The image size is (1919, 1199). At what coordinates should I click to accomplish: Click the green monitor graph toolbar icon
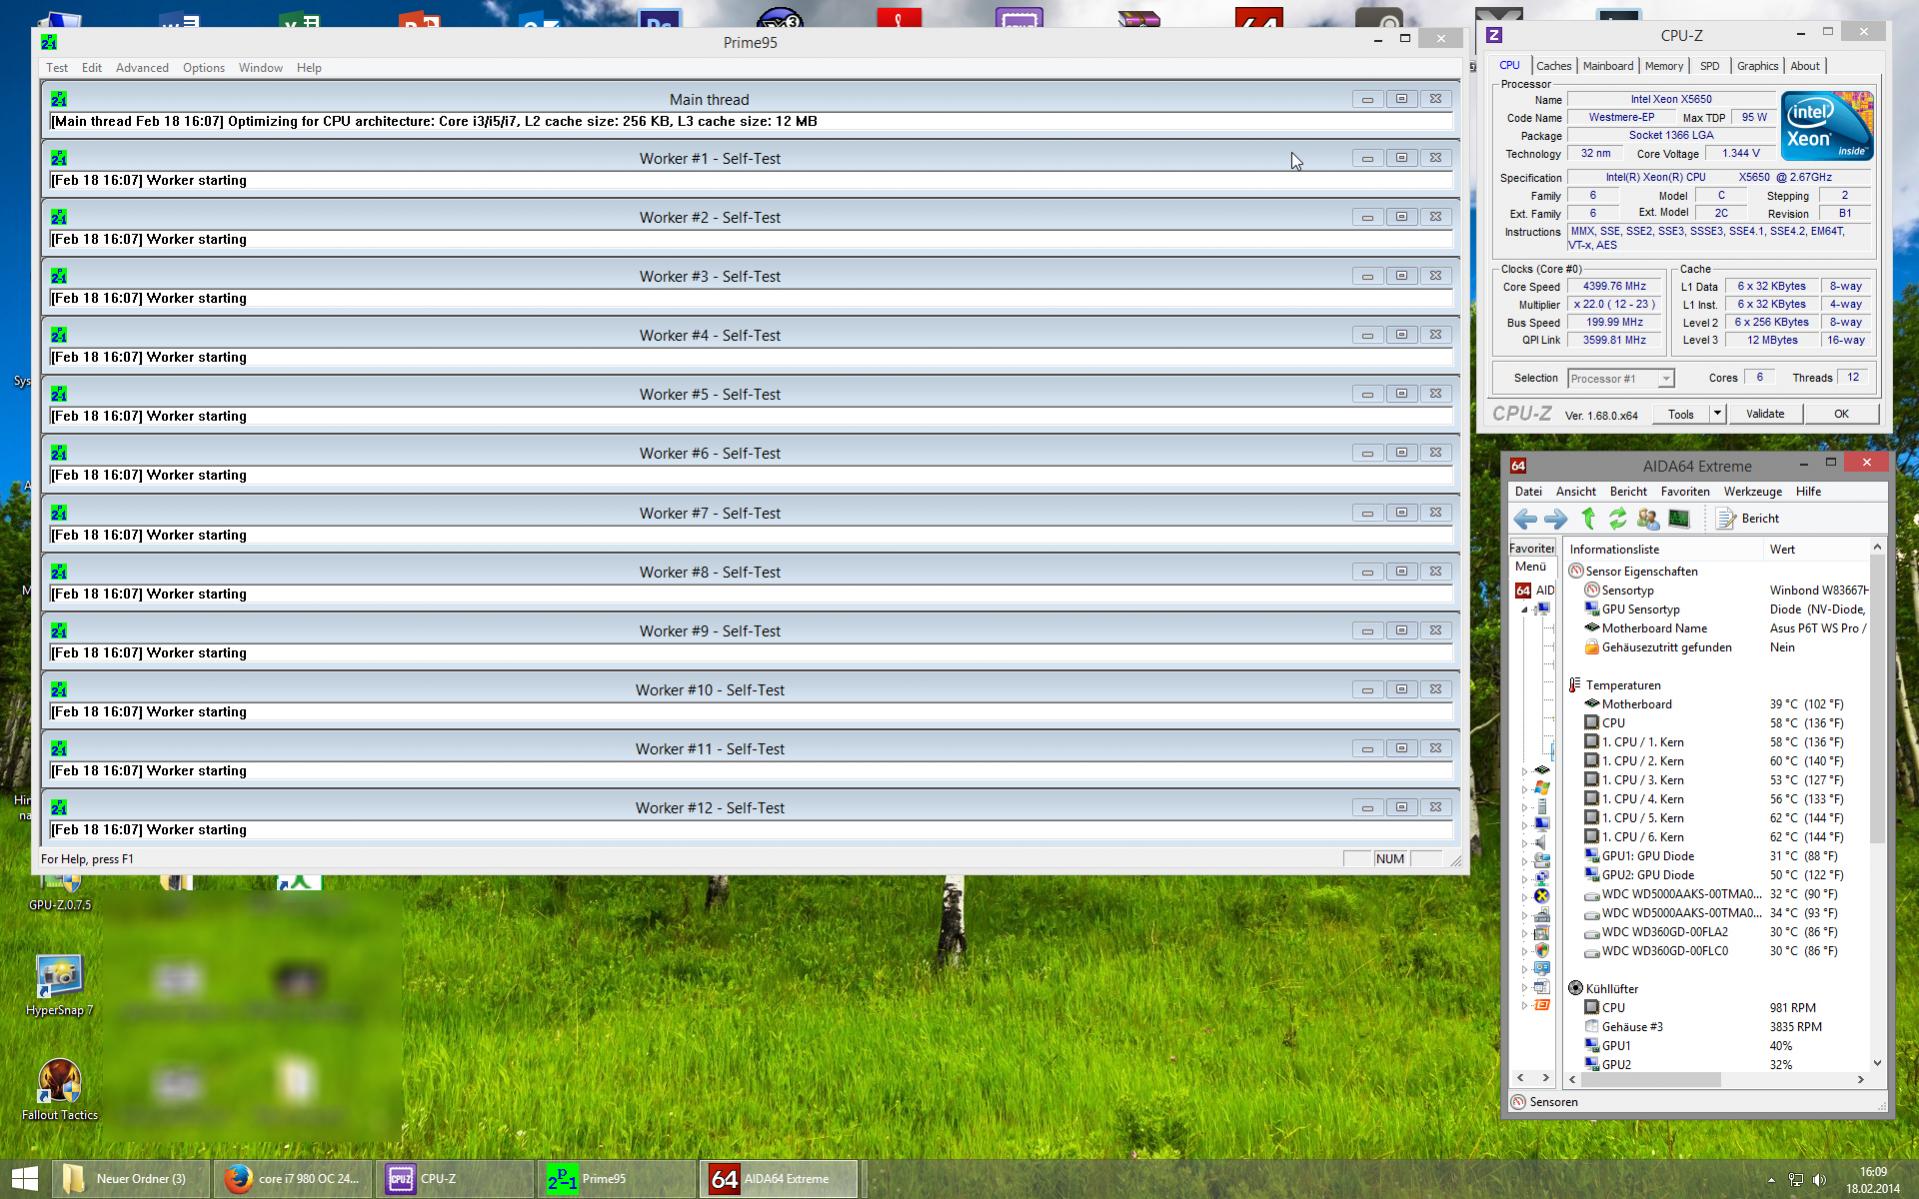click(1679, 518)
